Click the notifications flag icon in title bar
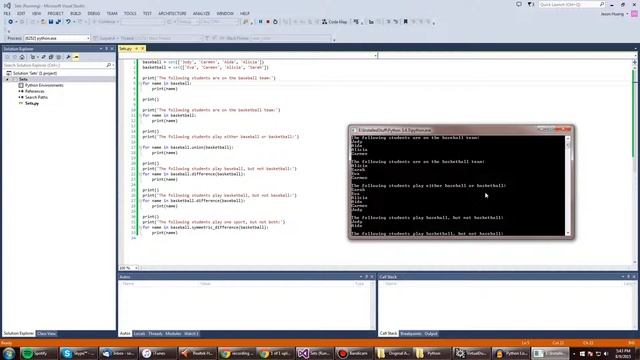The width and height of the screenshot is (640, 360). coord(530,4)
